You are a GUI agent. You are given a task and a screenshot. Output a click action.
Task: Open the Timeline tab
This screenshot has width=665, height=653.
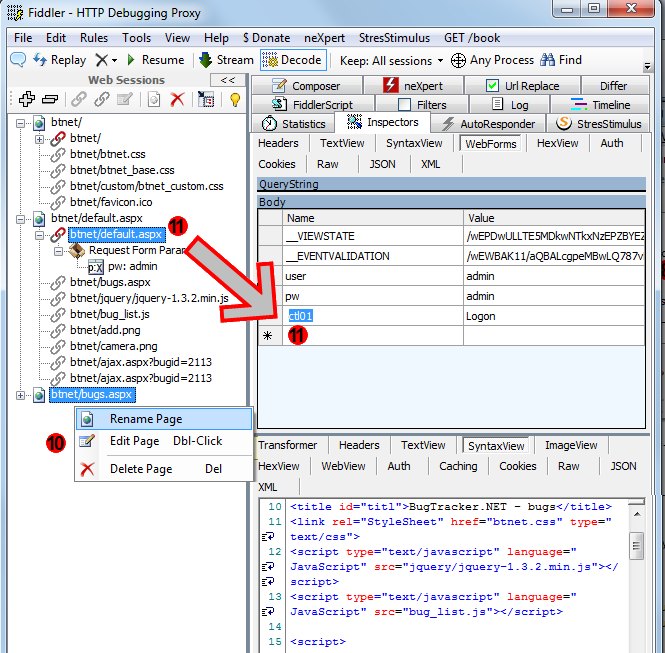tap(600, 104)
